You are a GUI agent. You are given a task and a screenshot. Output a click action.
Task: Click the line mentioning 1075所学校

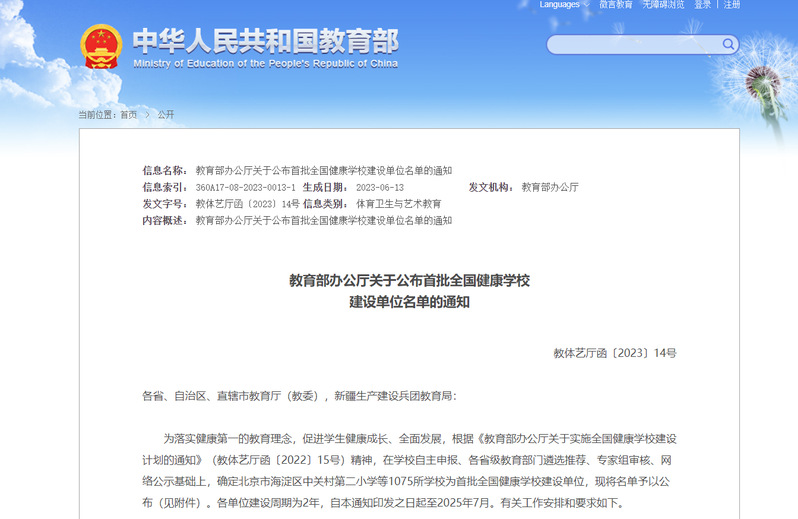pyautogui.click(x=406, y=481)
